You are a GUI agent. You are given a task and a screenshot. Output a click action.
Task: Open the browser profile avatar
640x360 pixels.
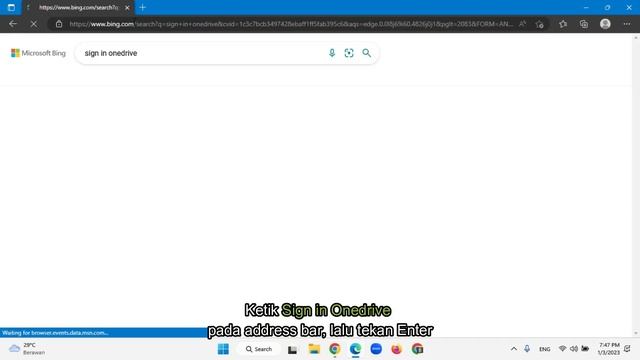tap(605, 24)
